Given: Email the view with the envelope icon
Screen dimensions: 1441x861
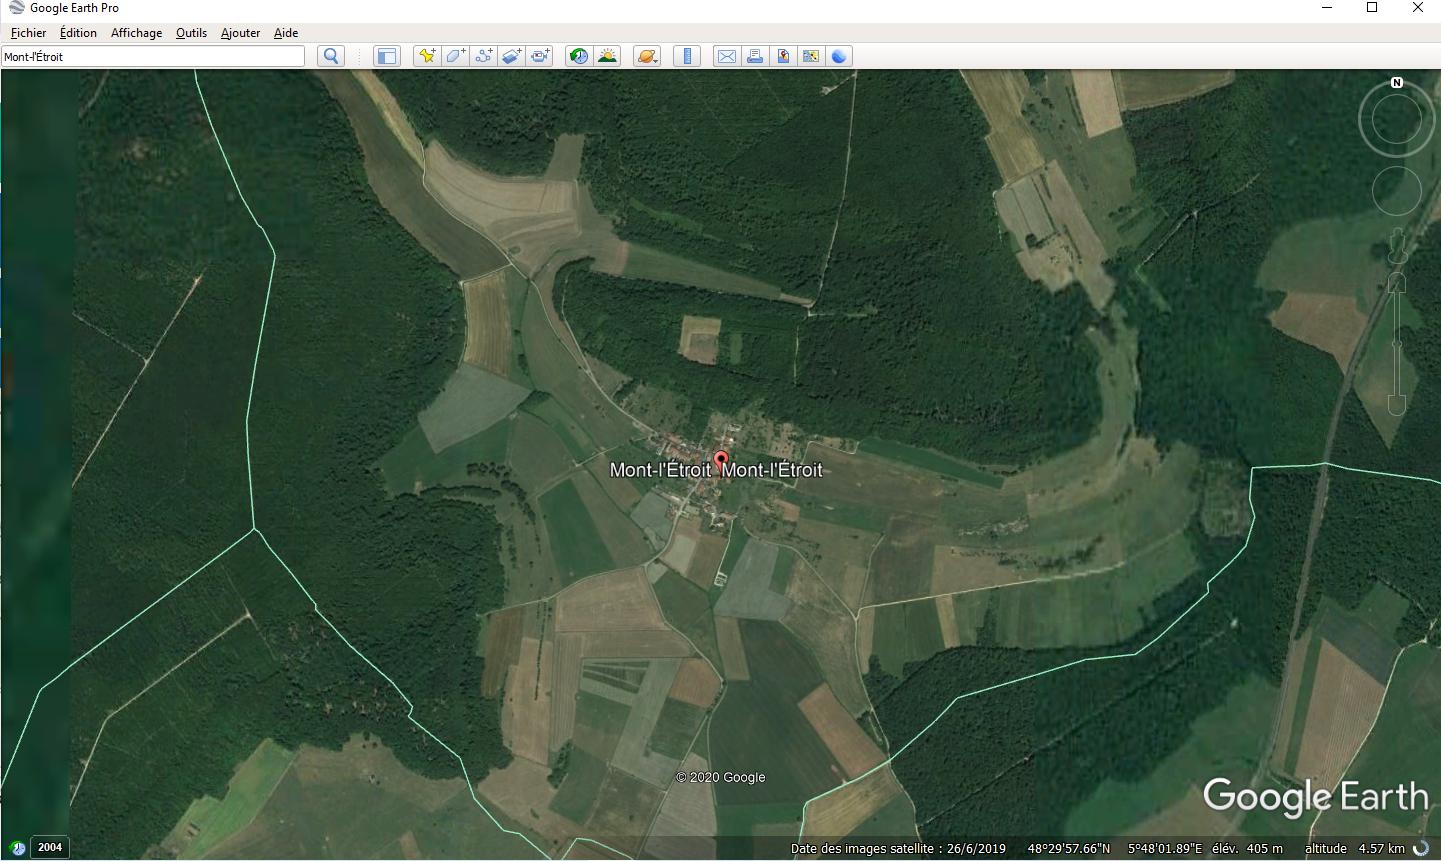Looking at the screenshot, I should (727, 56).
